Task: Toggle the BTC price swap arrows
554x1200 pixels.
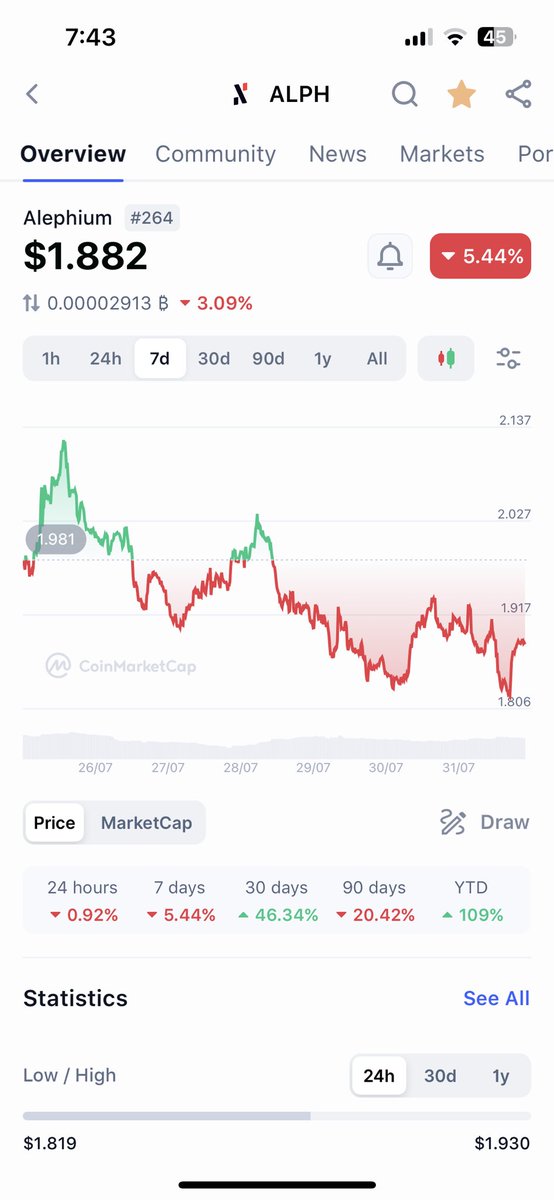Action: (32, 303)
